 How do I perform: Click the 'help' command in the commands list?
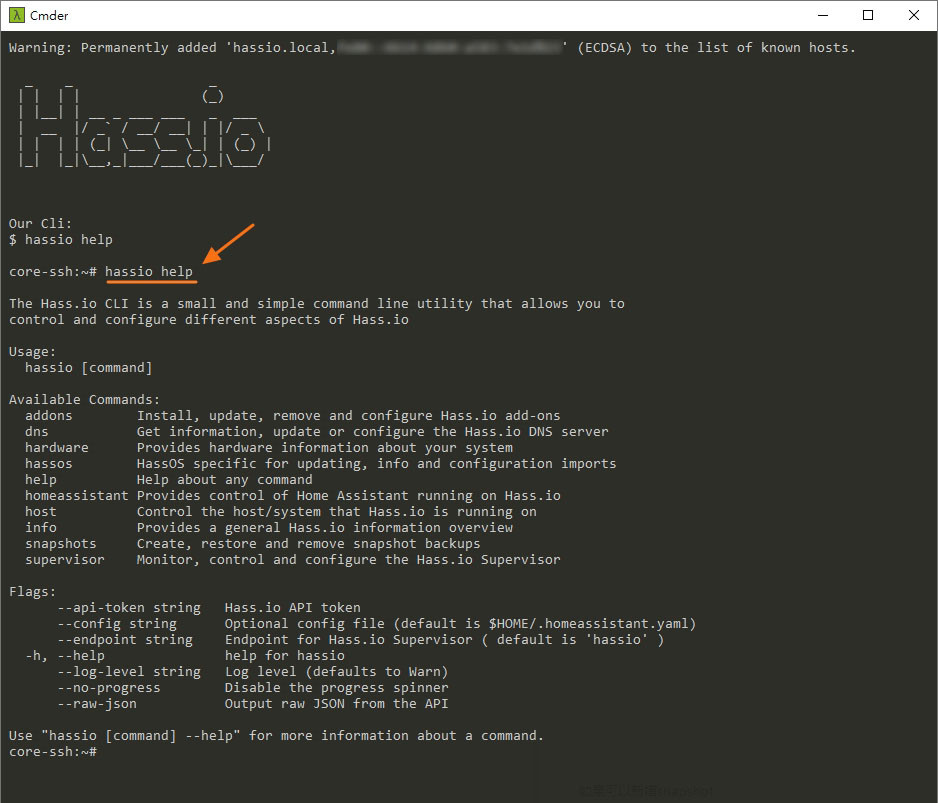[41, 480]
